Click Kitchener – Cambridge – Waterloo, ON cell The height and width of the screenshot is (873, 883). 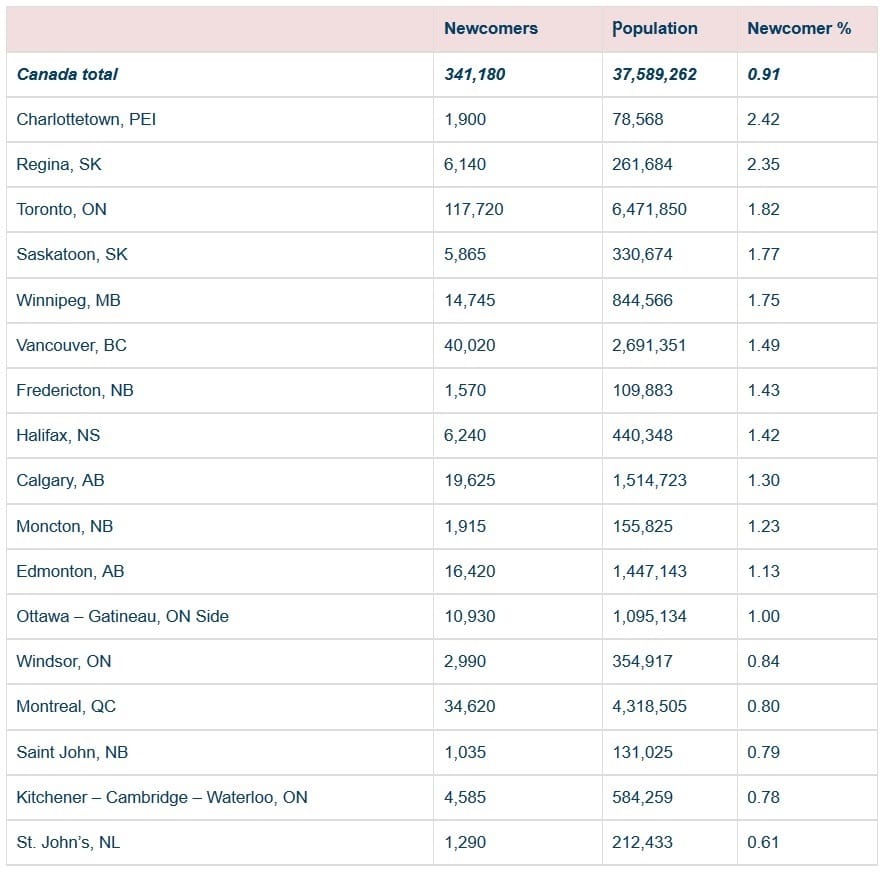[162, 797]
